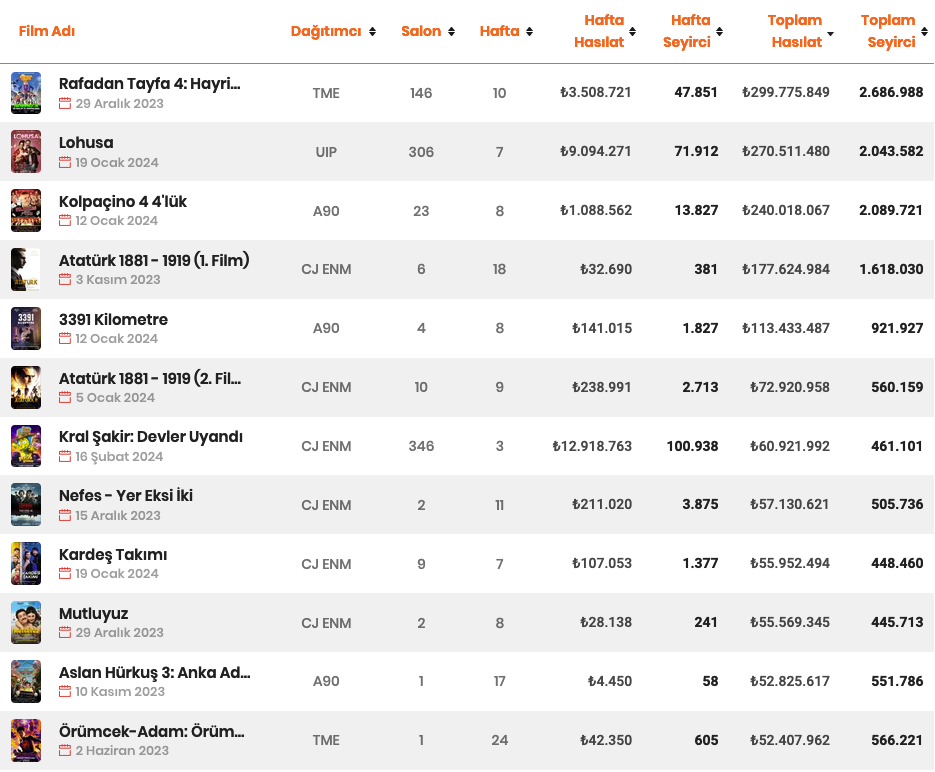Viewport: 935px width, 772px height.
Task: Open the Lohusa movie poster
Action: coord(26,152)
